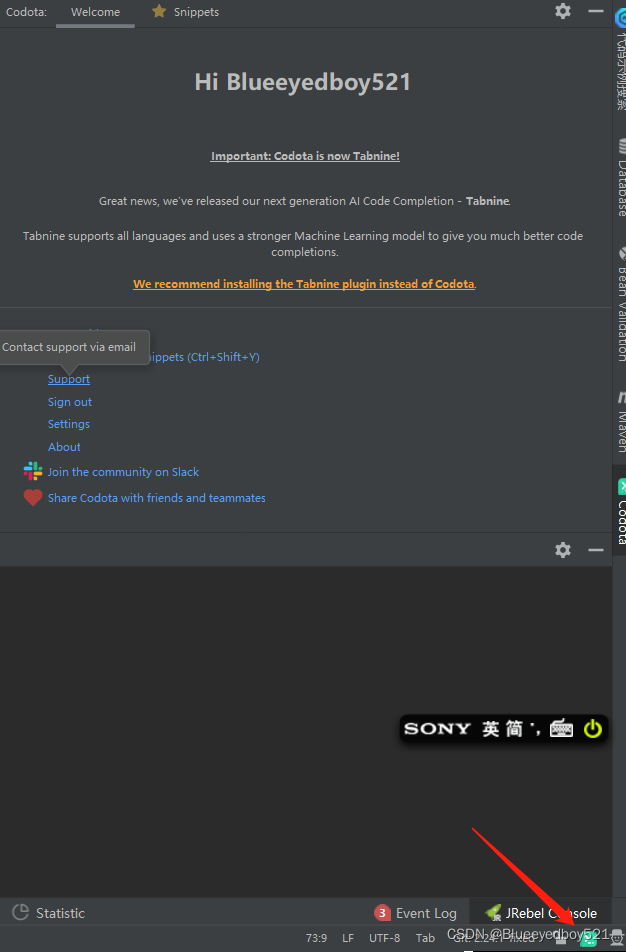Open the Bean Validation tool window tab

[621, 304]
